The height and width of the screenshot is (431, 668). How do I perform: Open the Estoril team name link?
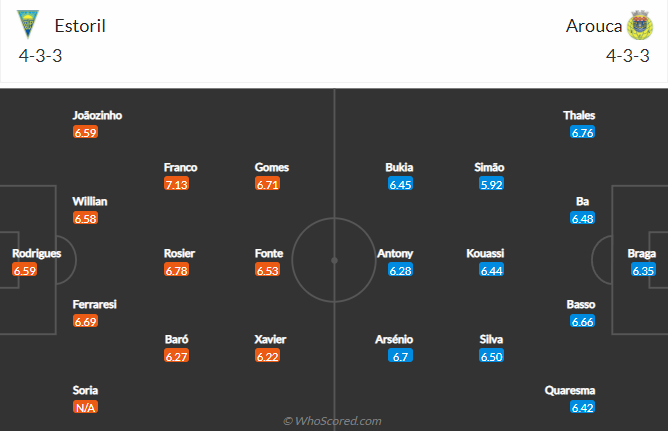[x=80, y=26]
